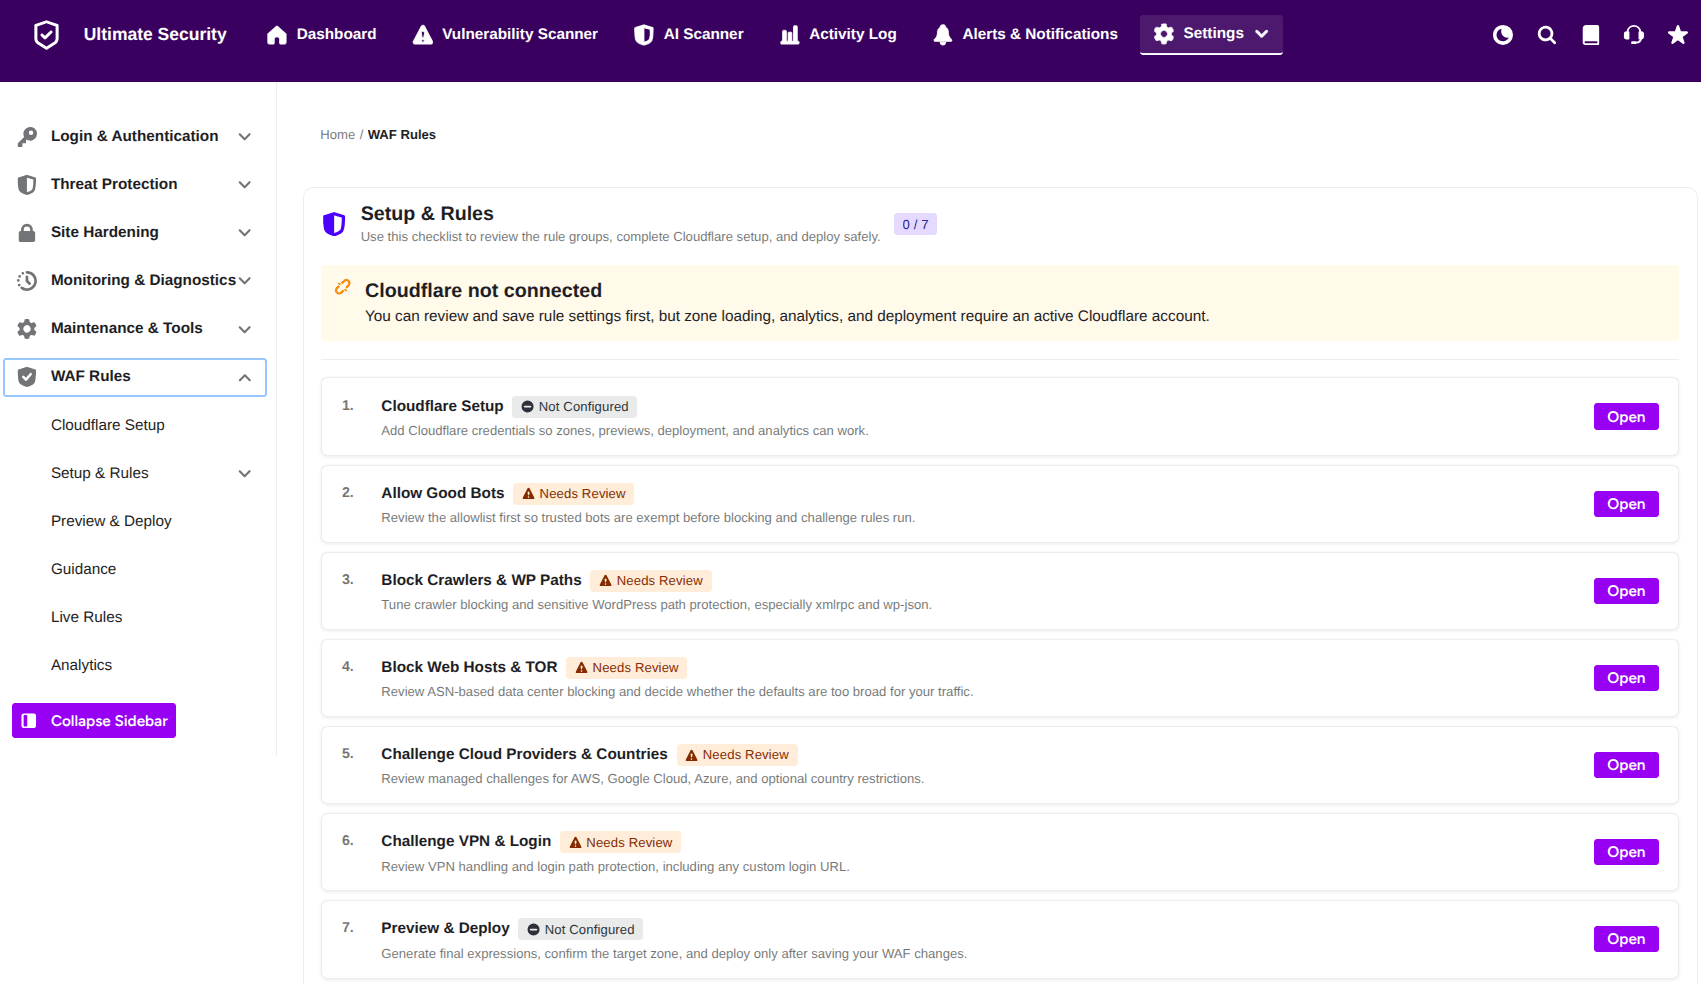Click Collapse Sidebar button
This screenshot has width=1701, height=984.
(94, 721)
